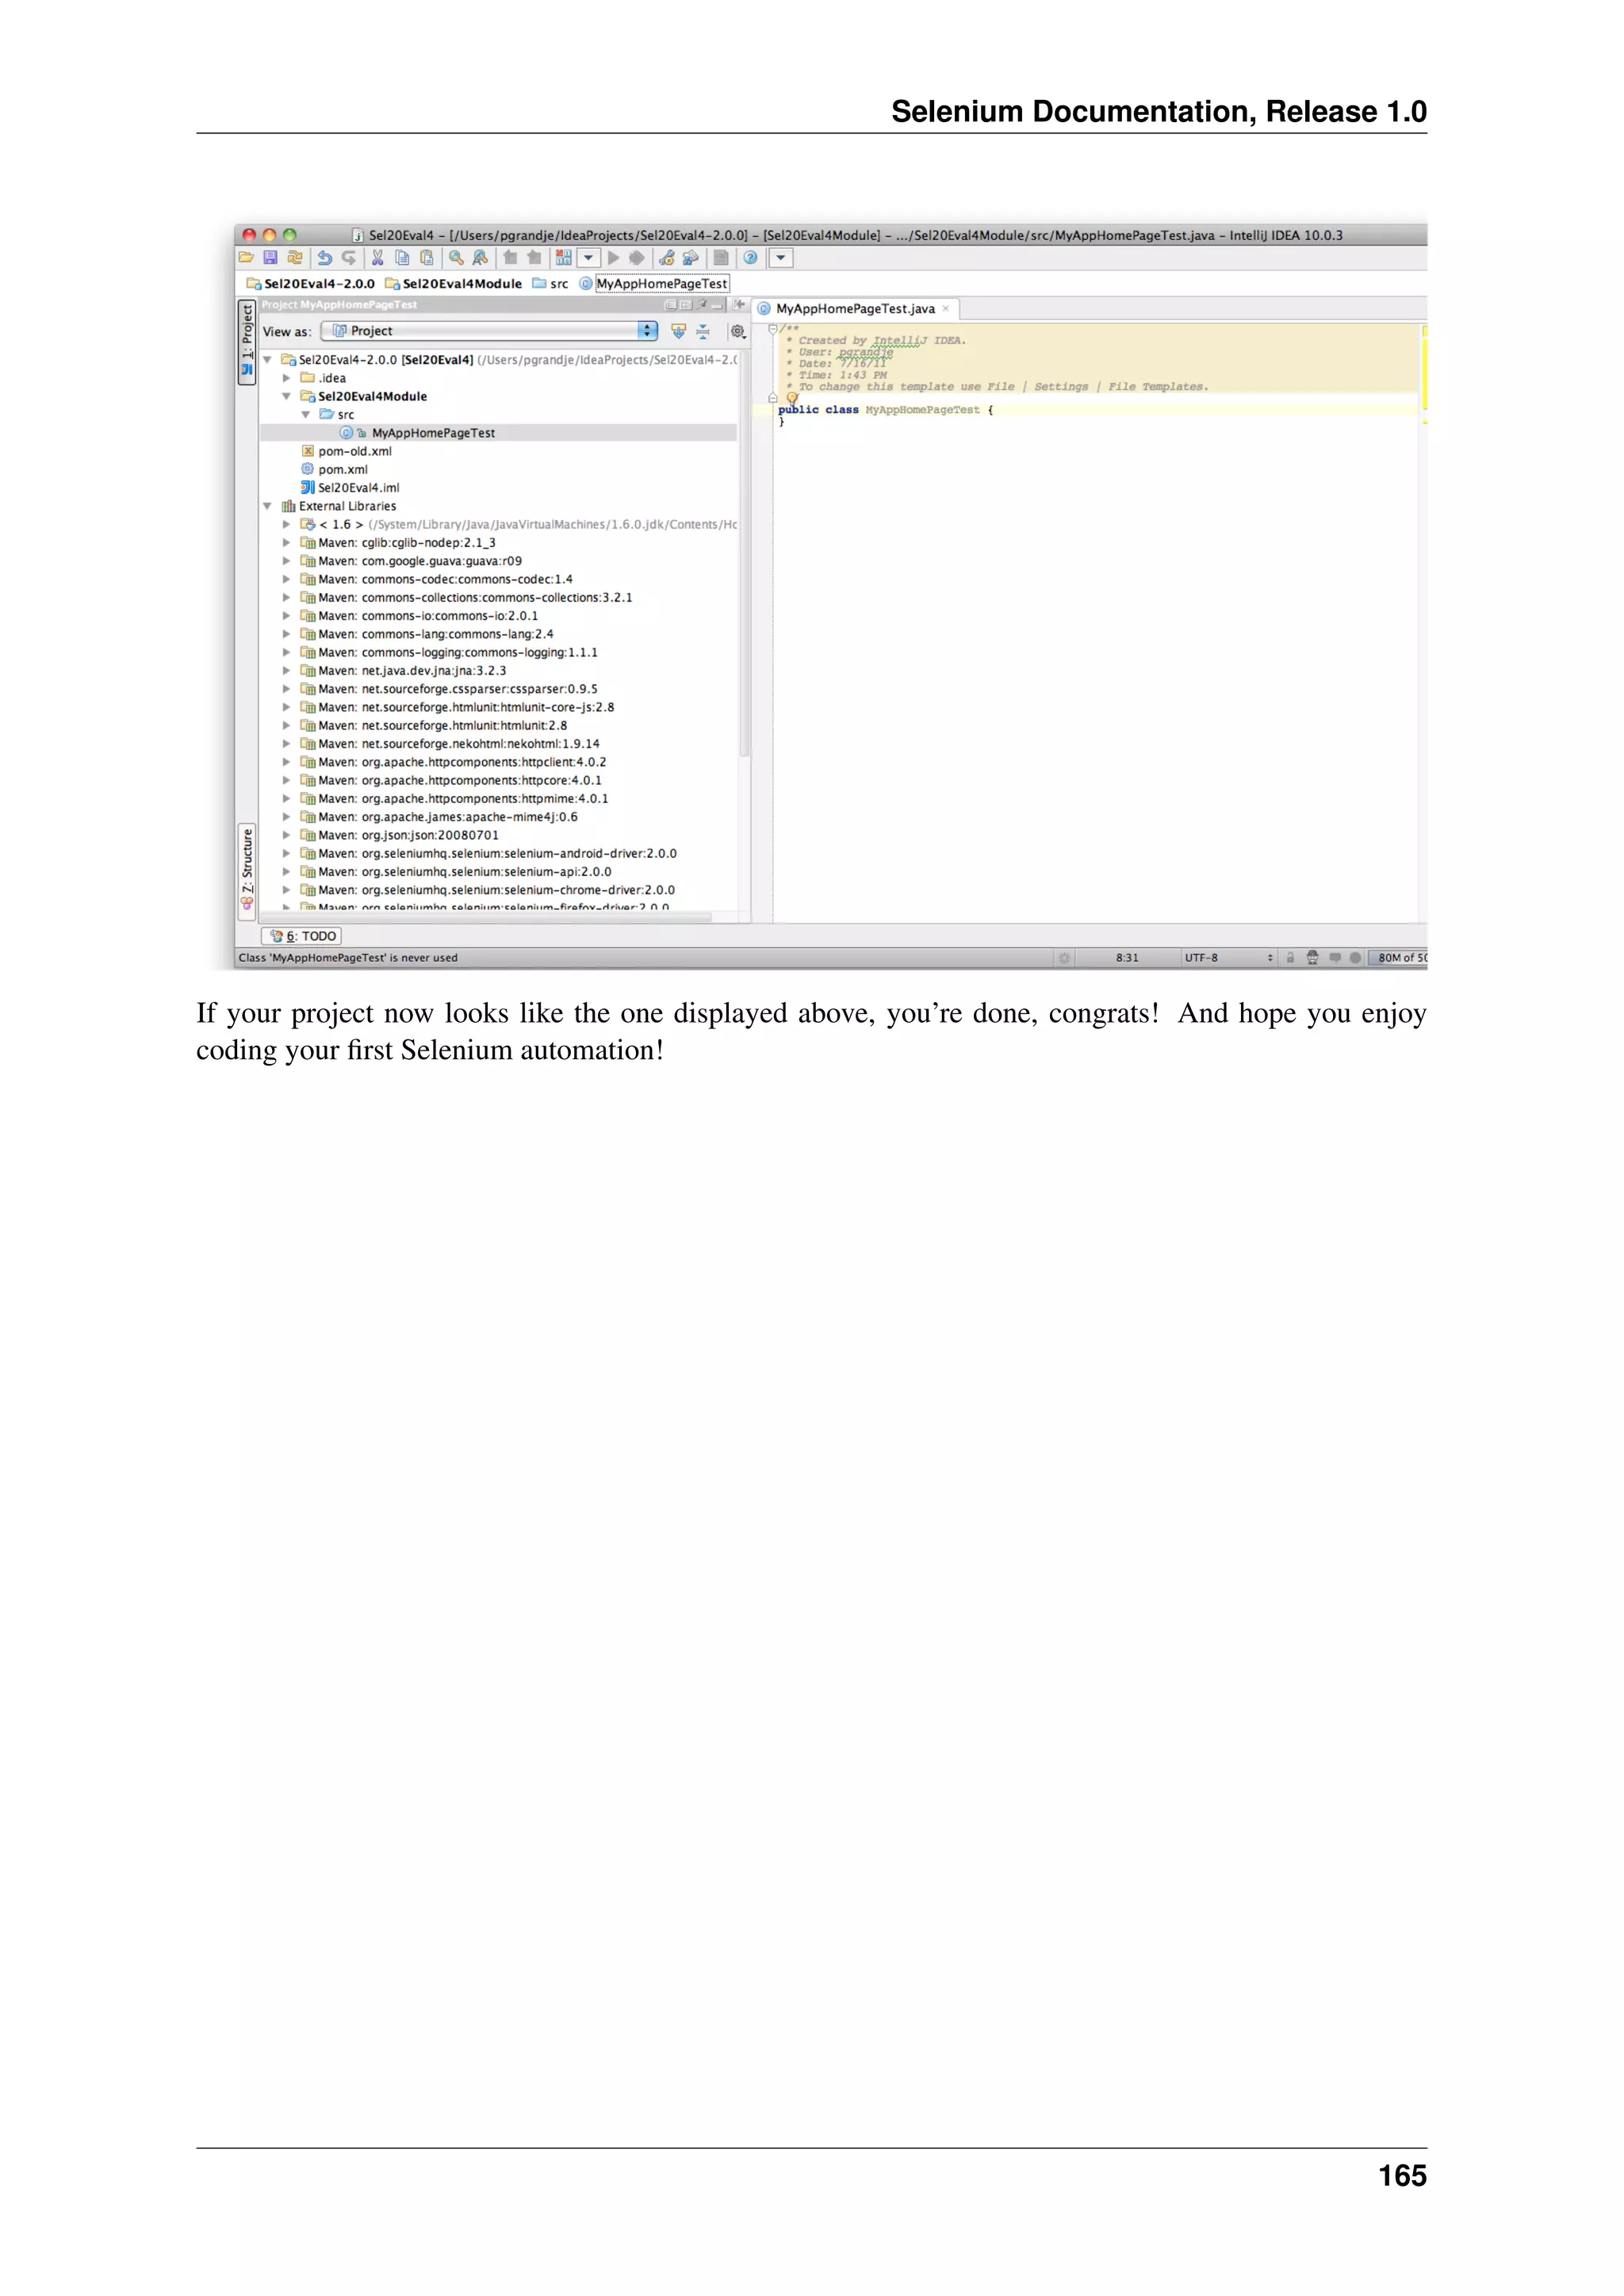Click the Navigate Forward toolbar icon
The image size is (1624, 2296).
tap(534, 258)
